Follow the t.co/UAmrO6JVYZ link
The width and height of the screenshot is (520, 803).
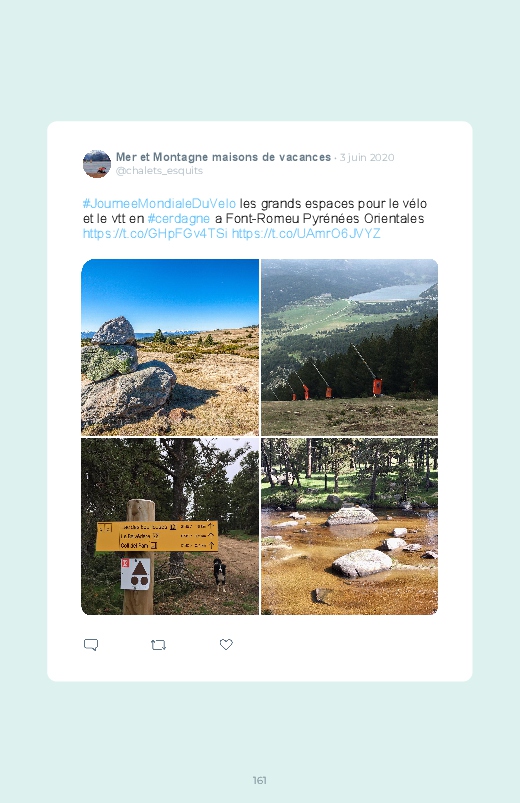tap(306, 234)
